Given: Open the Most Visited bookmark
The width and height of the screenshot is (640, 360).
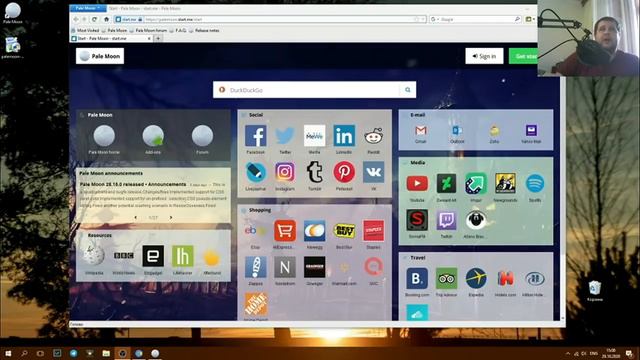Looking at the screenshot, I should [85, 30].
